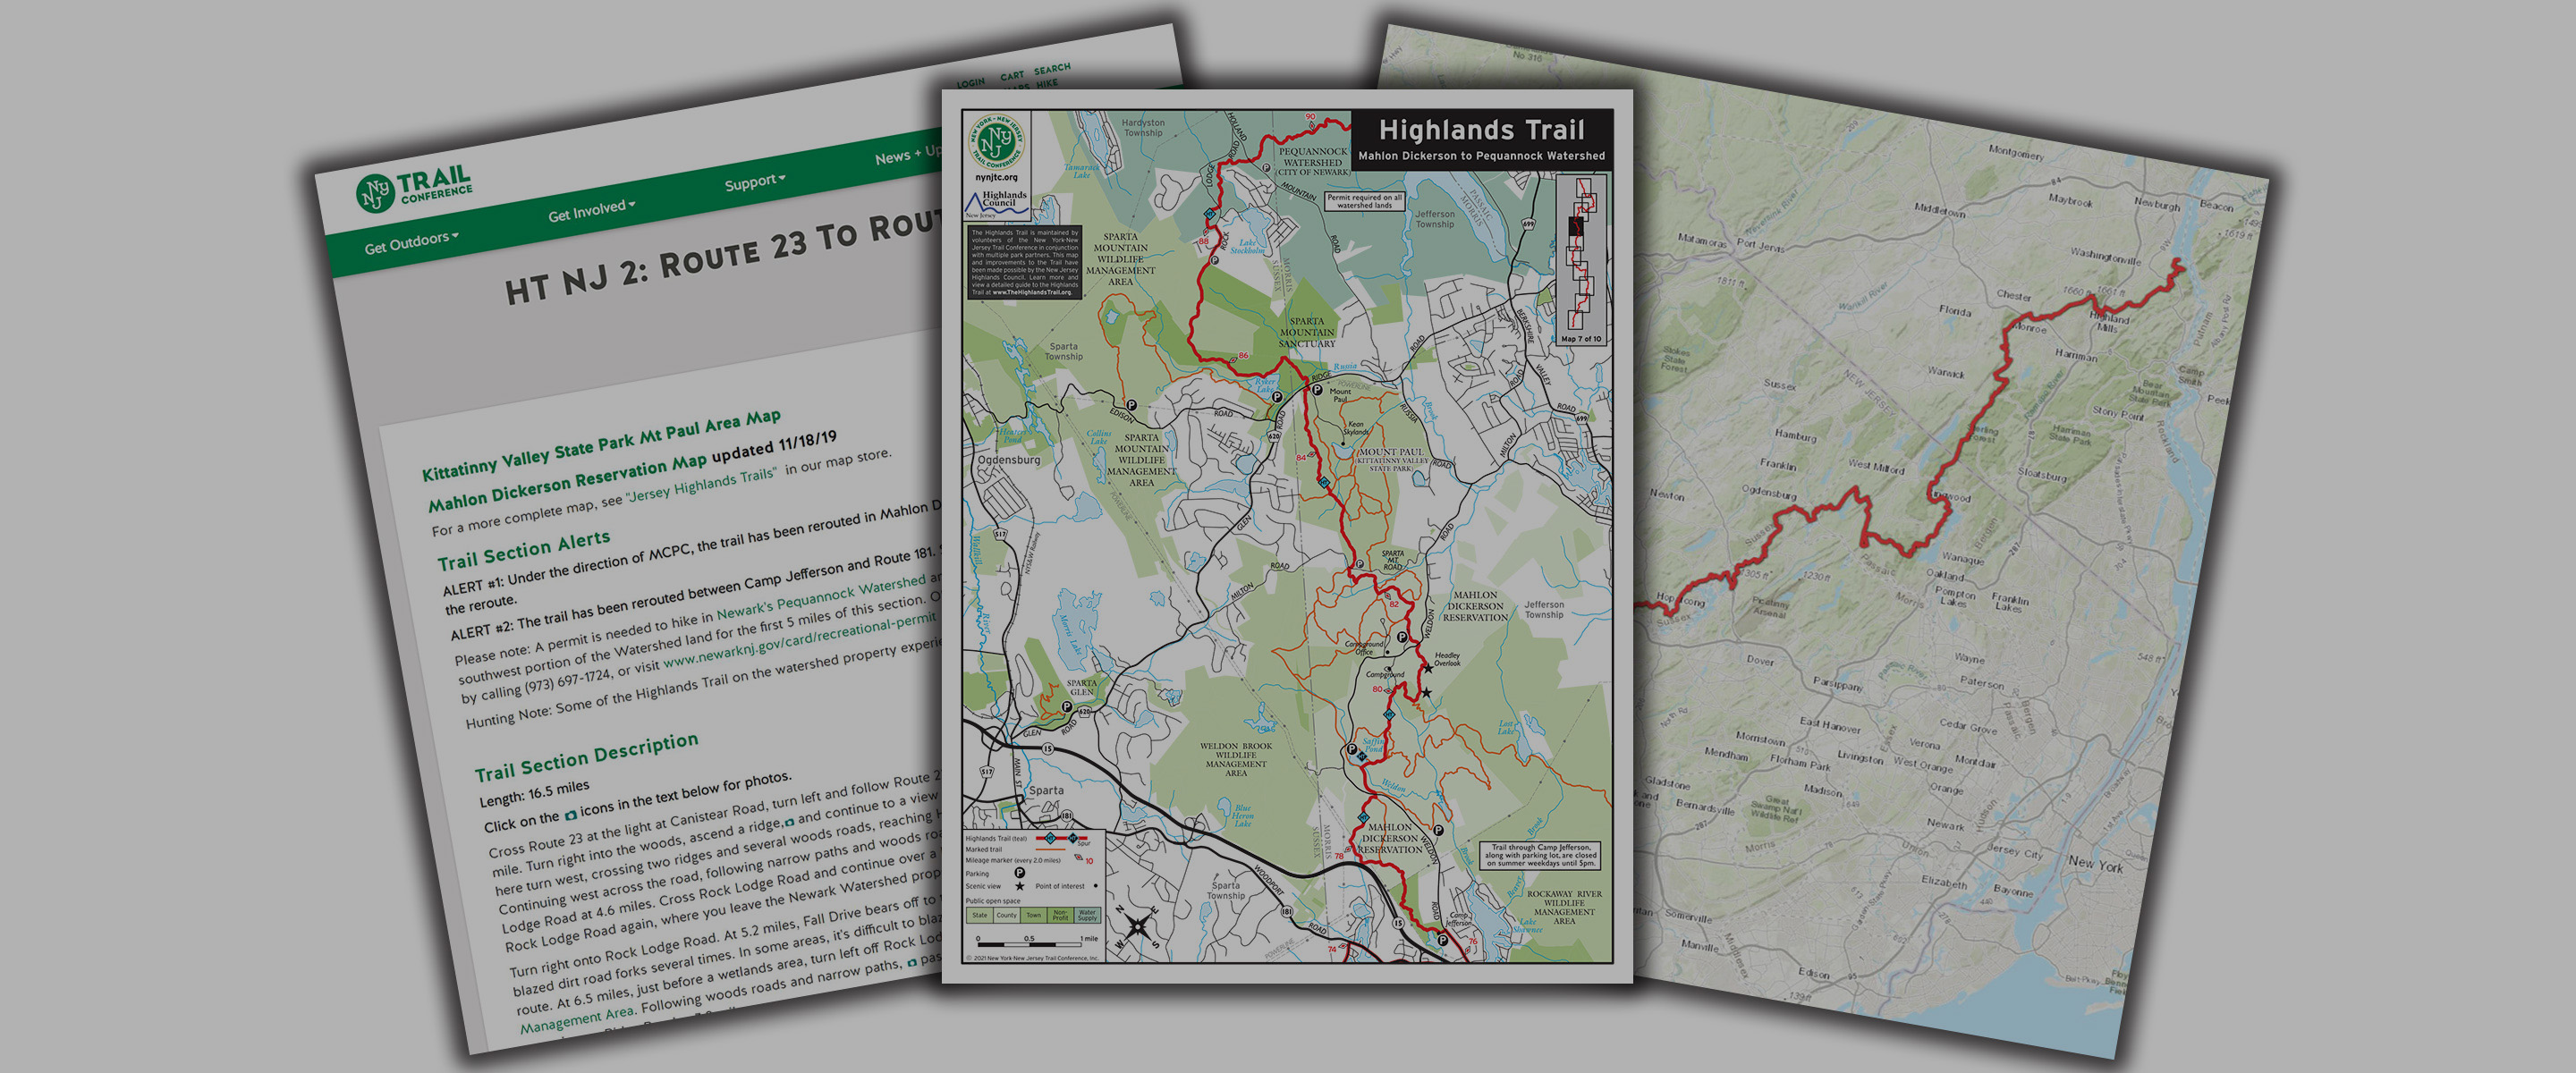Click the Highlands Council logo on the map

coord(997,206)
